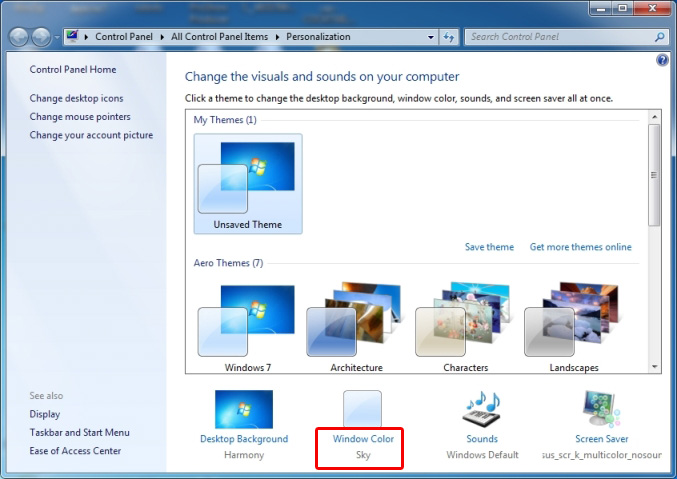The image size is (677, 479).
Task: Open Ease of Access Center link
Action: coord(75,451)
